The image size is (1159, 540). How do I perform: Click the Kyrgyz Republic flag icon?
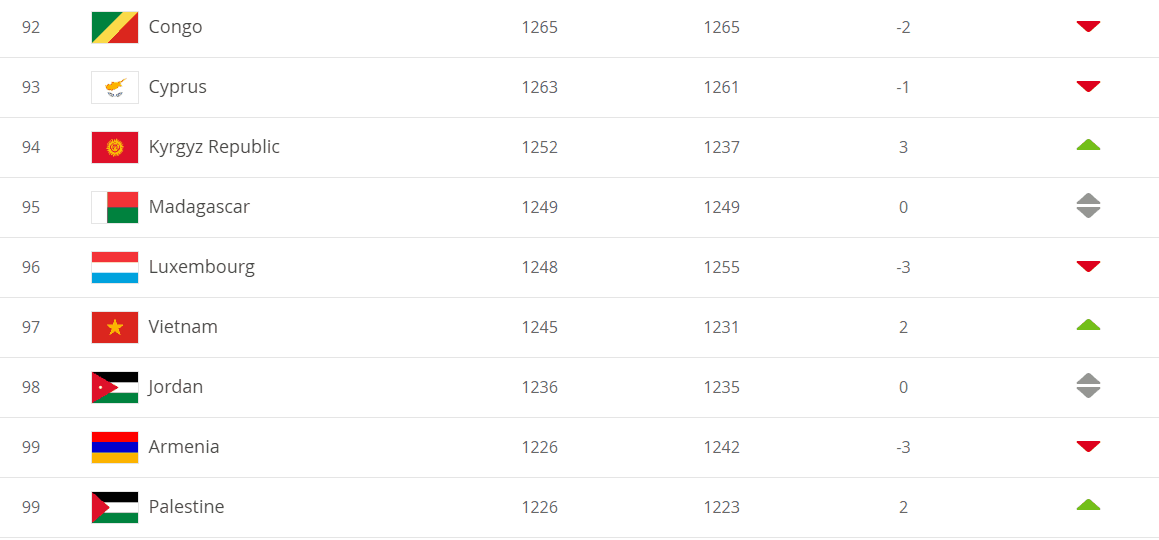coord(115,147)
